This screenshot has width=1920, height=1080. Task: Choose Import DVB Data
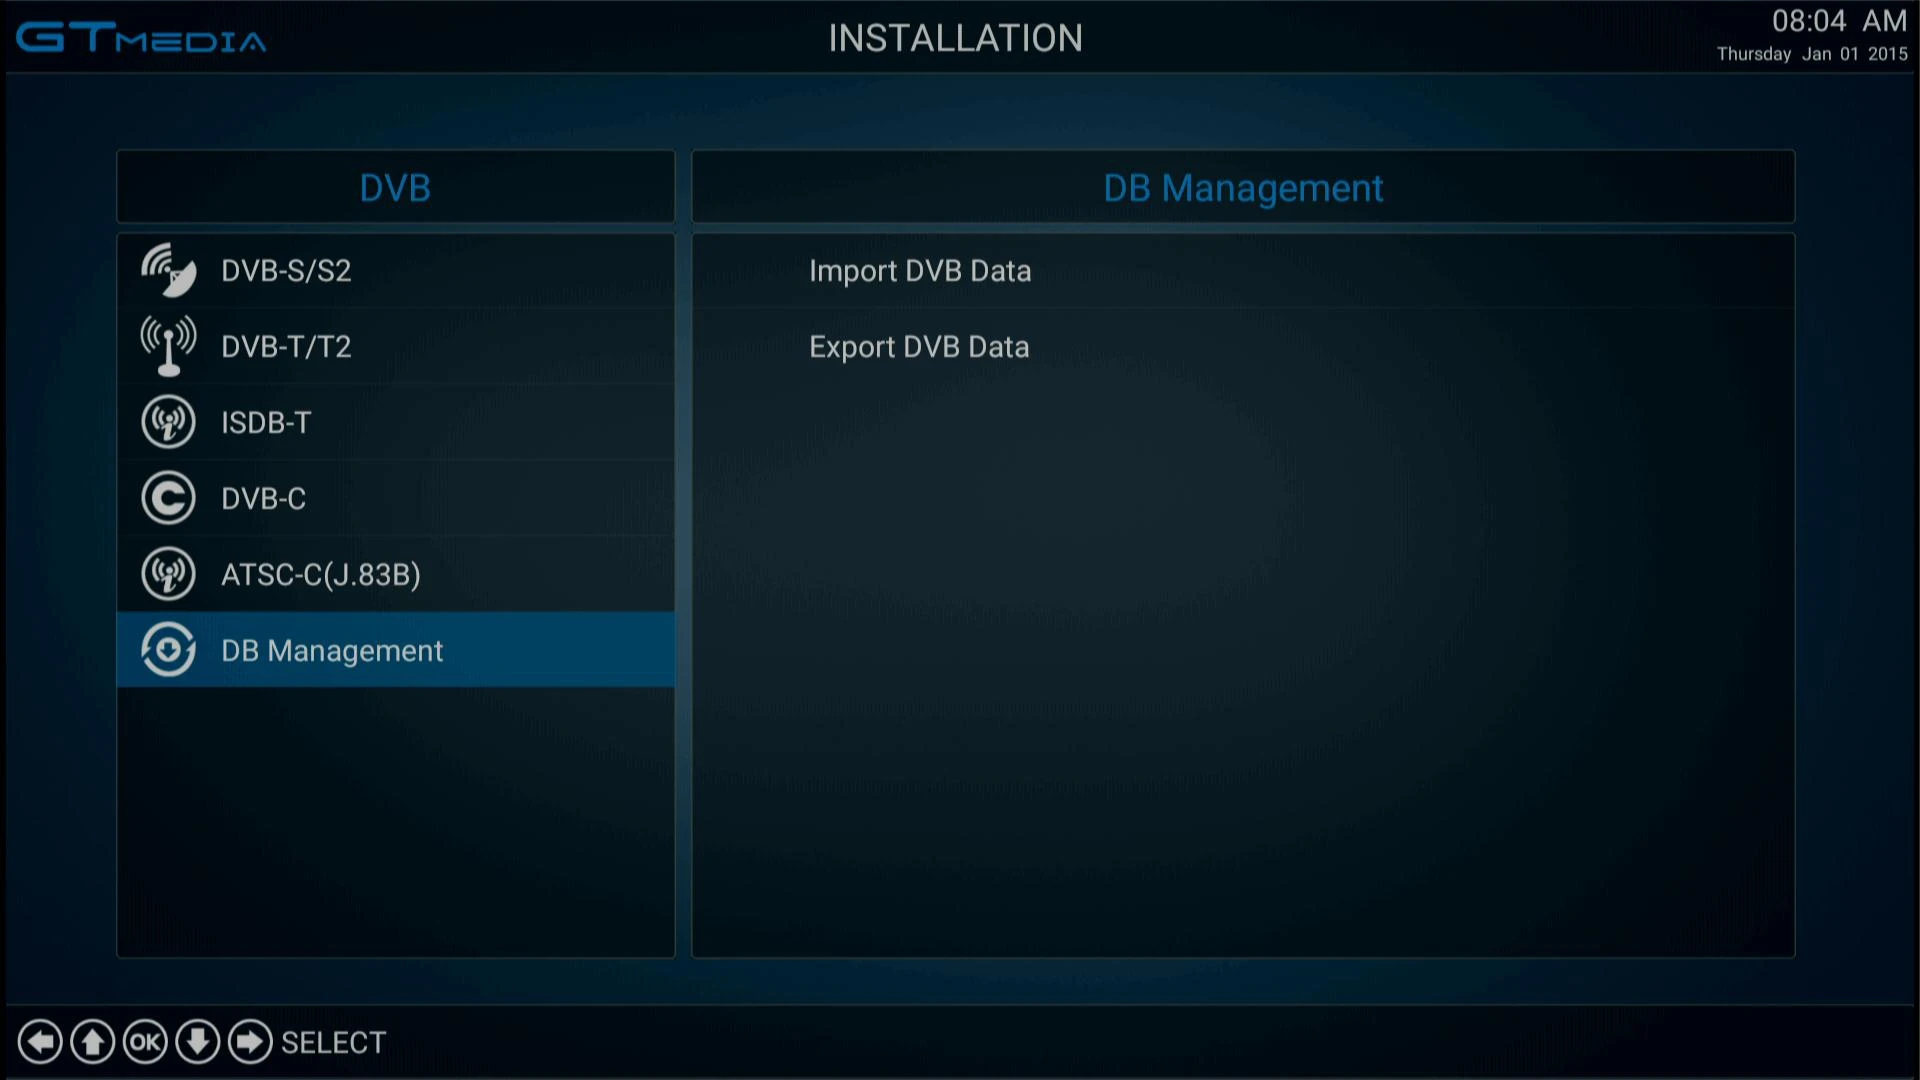click(1243, 270)
